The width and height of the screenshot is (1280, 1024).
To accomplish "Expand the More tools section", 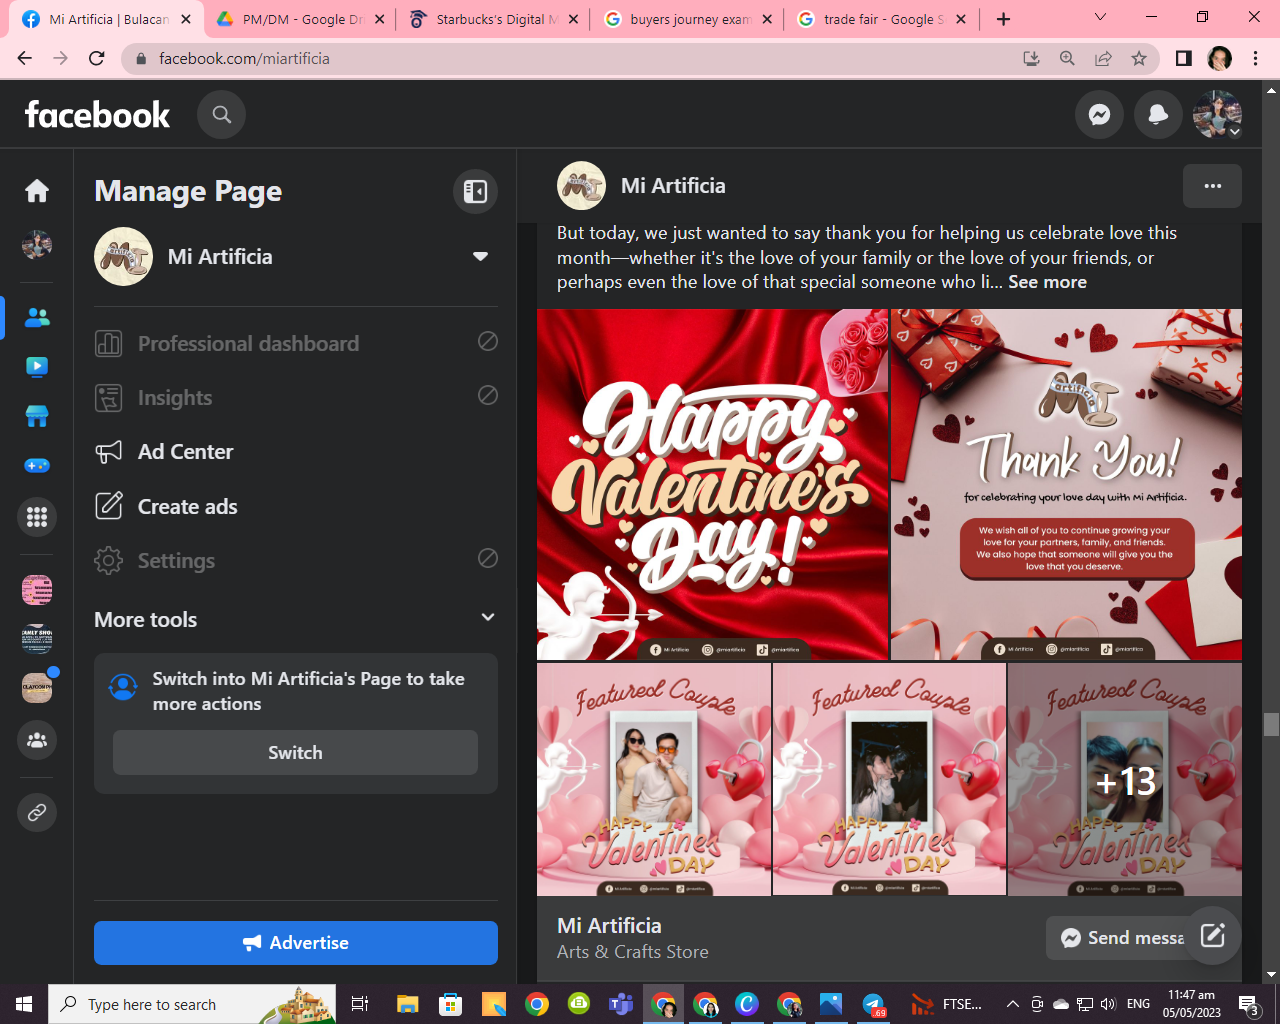I will pos(487,618).
